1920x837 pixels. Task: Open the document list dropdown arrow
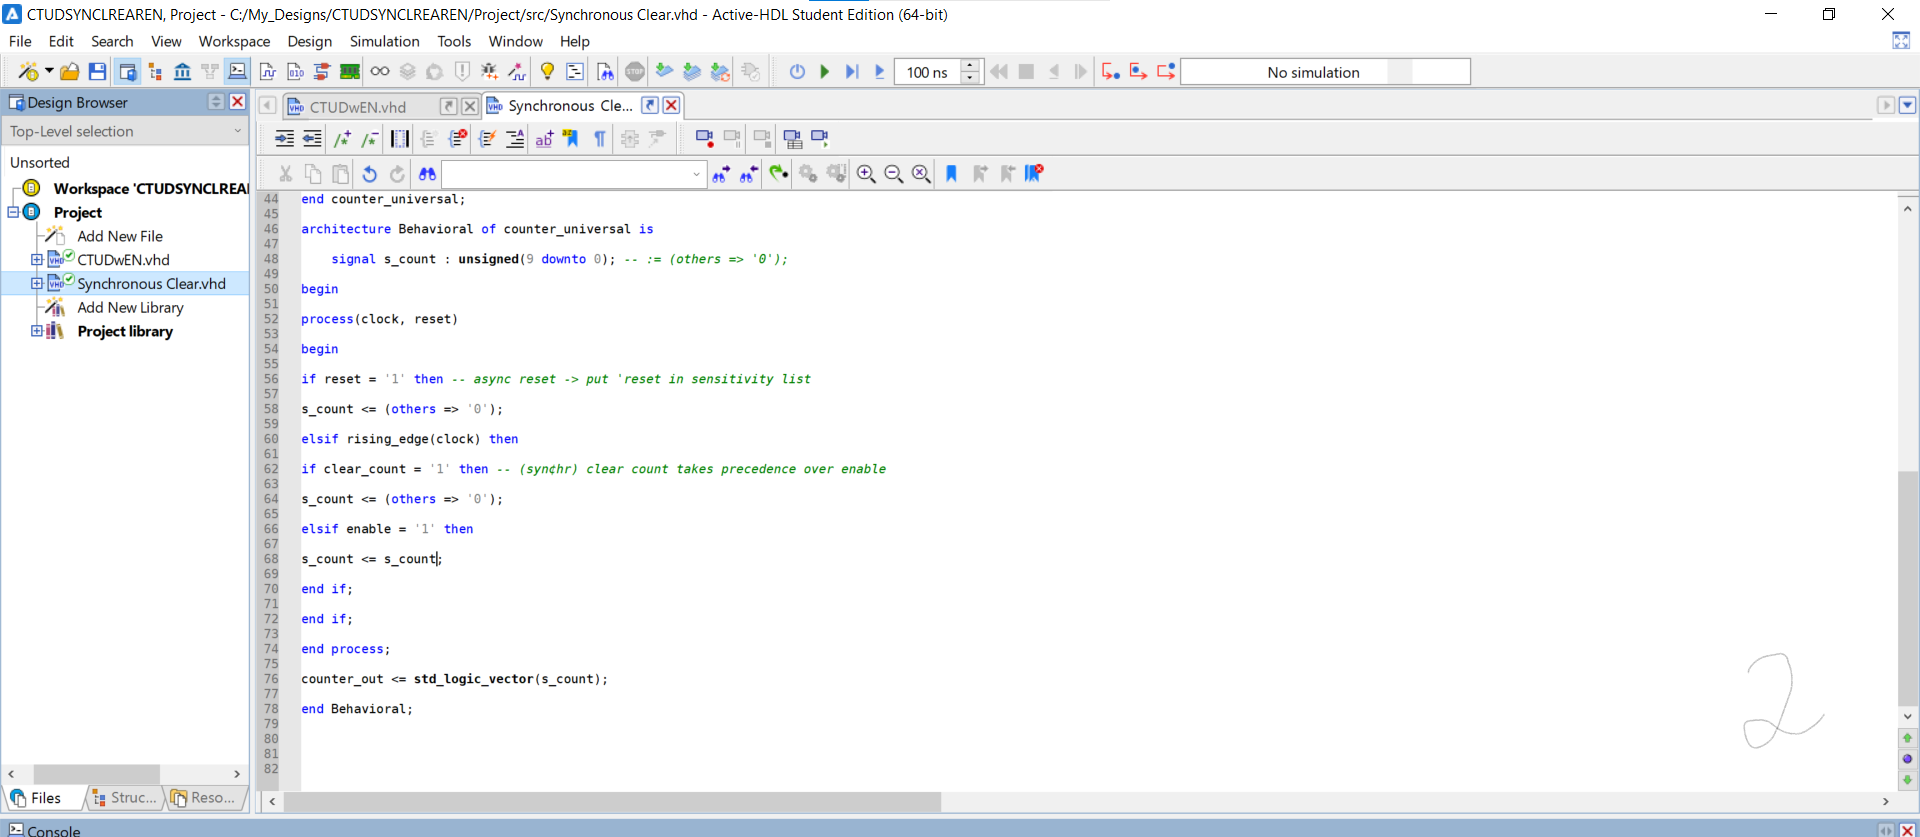pyautogui.click(x=1907, y=105)
